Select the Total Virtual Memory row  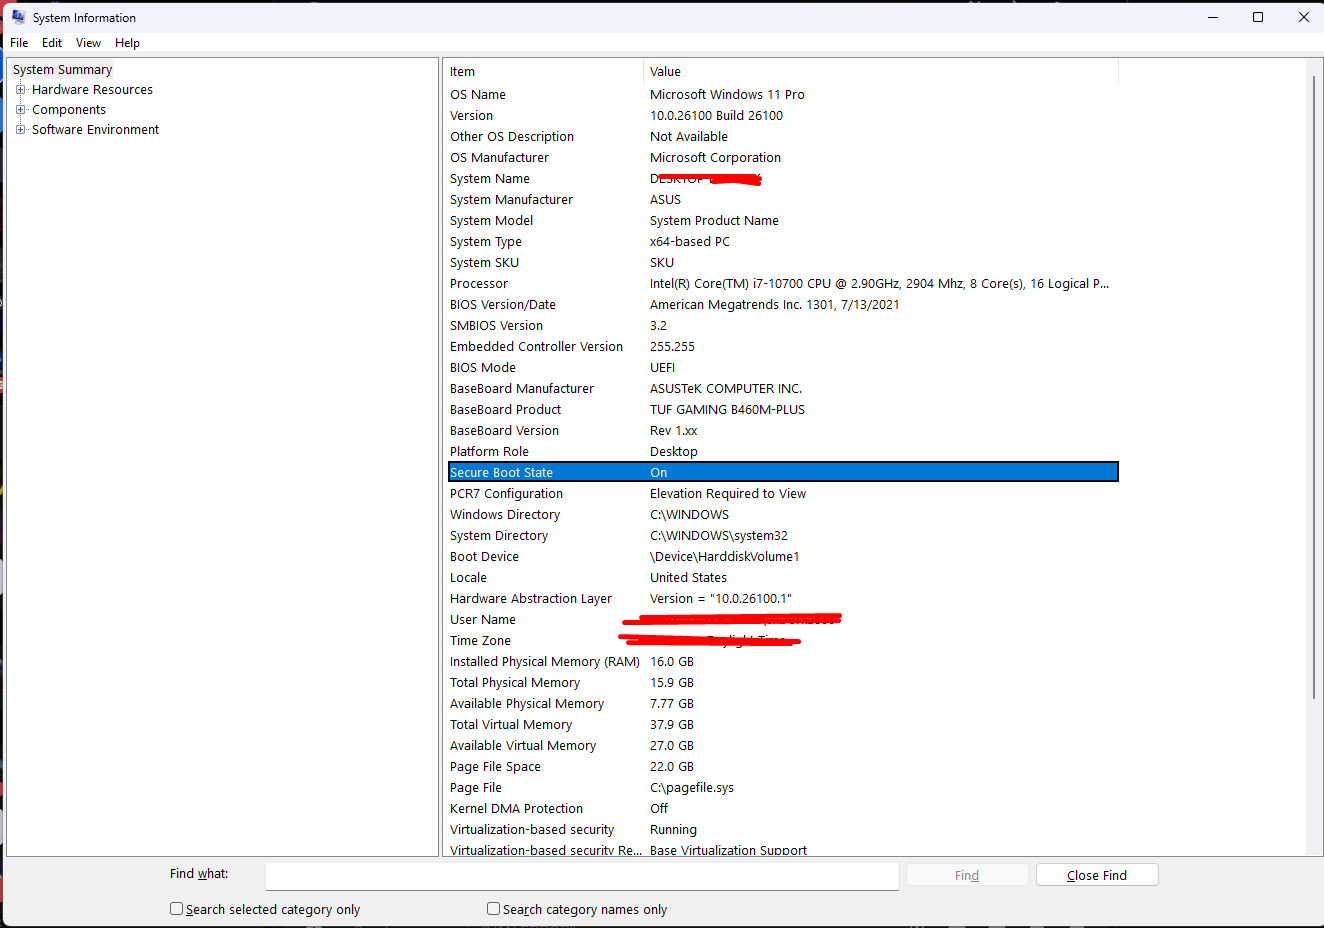tap(783, 724)
